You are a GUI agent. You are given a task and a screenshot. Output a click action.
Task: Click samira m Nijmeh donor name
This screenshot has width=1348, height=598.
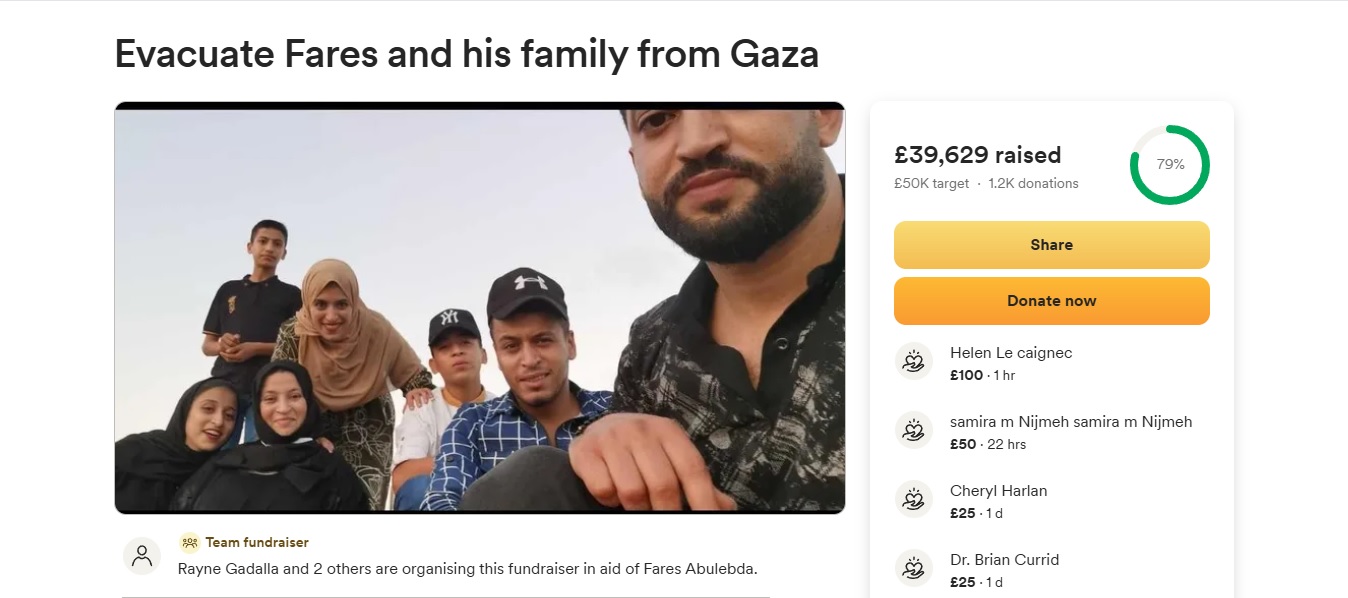coord(1071,422)
